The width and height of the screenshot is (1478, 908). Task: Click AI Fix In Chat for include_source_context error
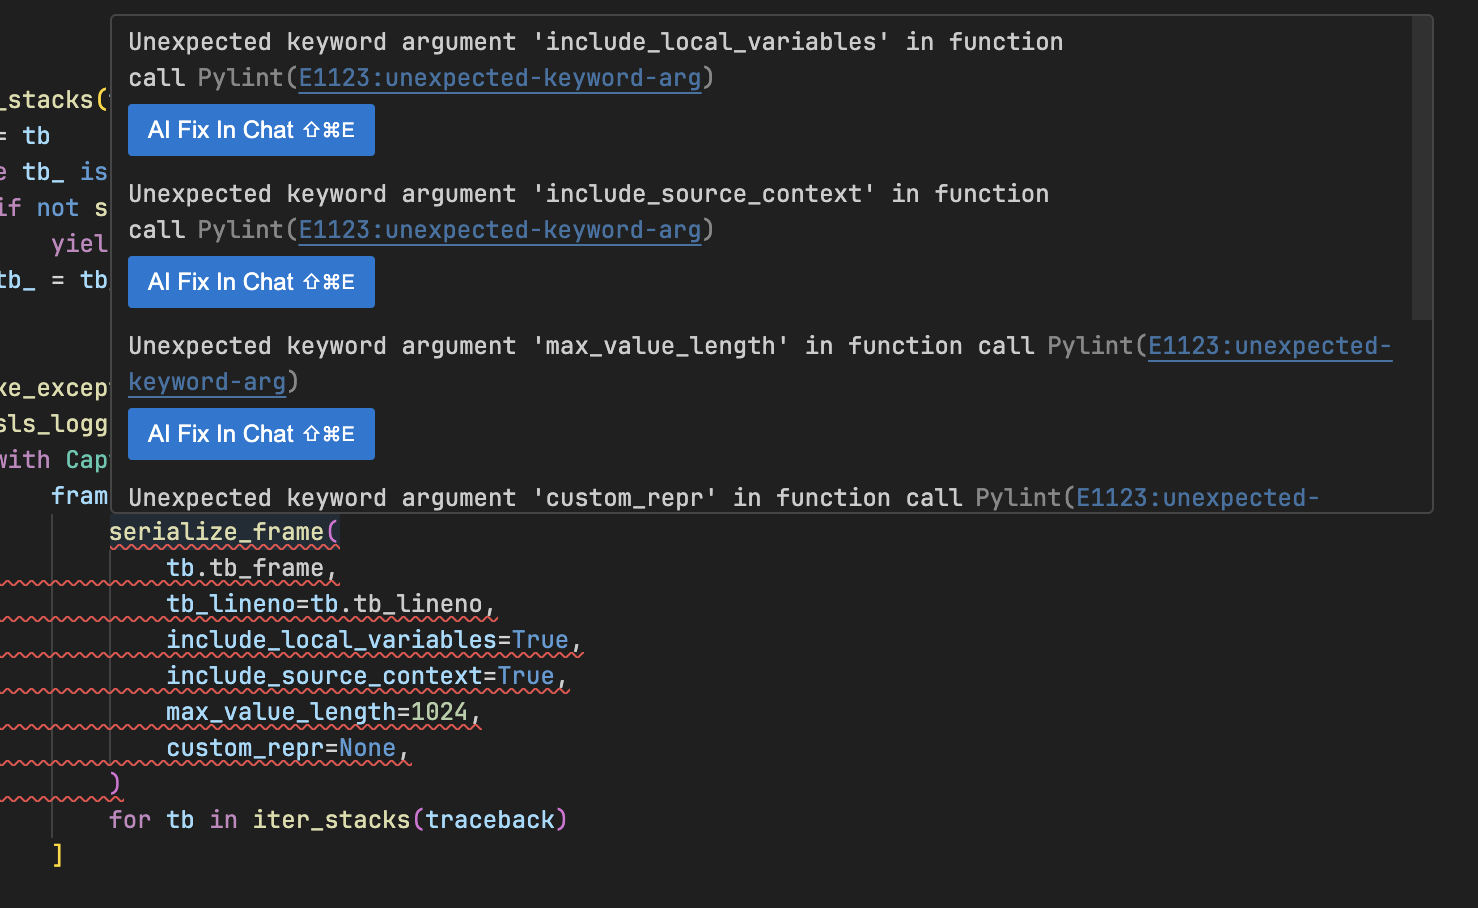[251, 282]
